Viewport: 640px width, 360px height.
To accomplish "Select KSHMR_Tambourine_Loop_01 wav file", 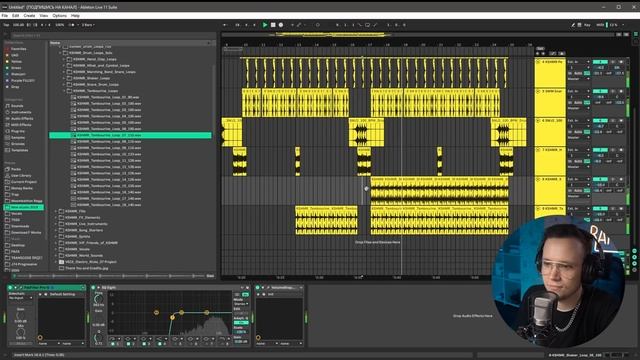I will pyautogui.click(x=108, y=97).
